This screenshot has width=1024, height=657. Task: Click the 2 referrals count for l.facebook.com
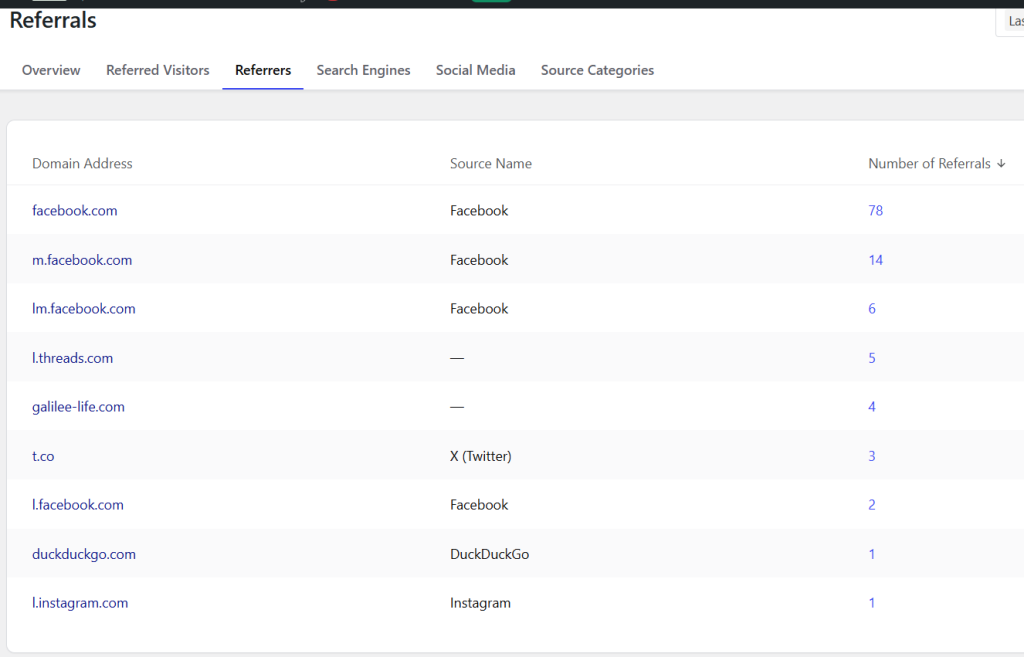pyautogui.click(x=872, y=504)
